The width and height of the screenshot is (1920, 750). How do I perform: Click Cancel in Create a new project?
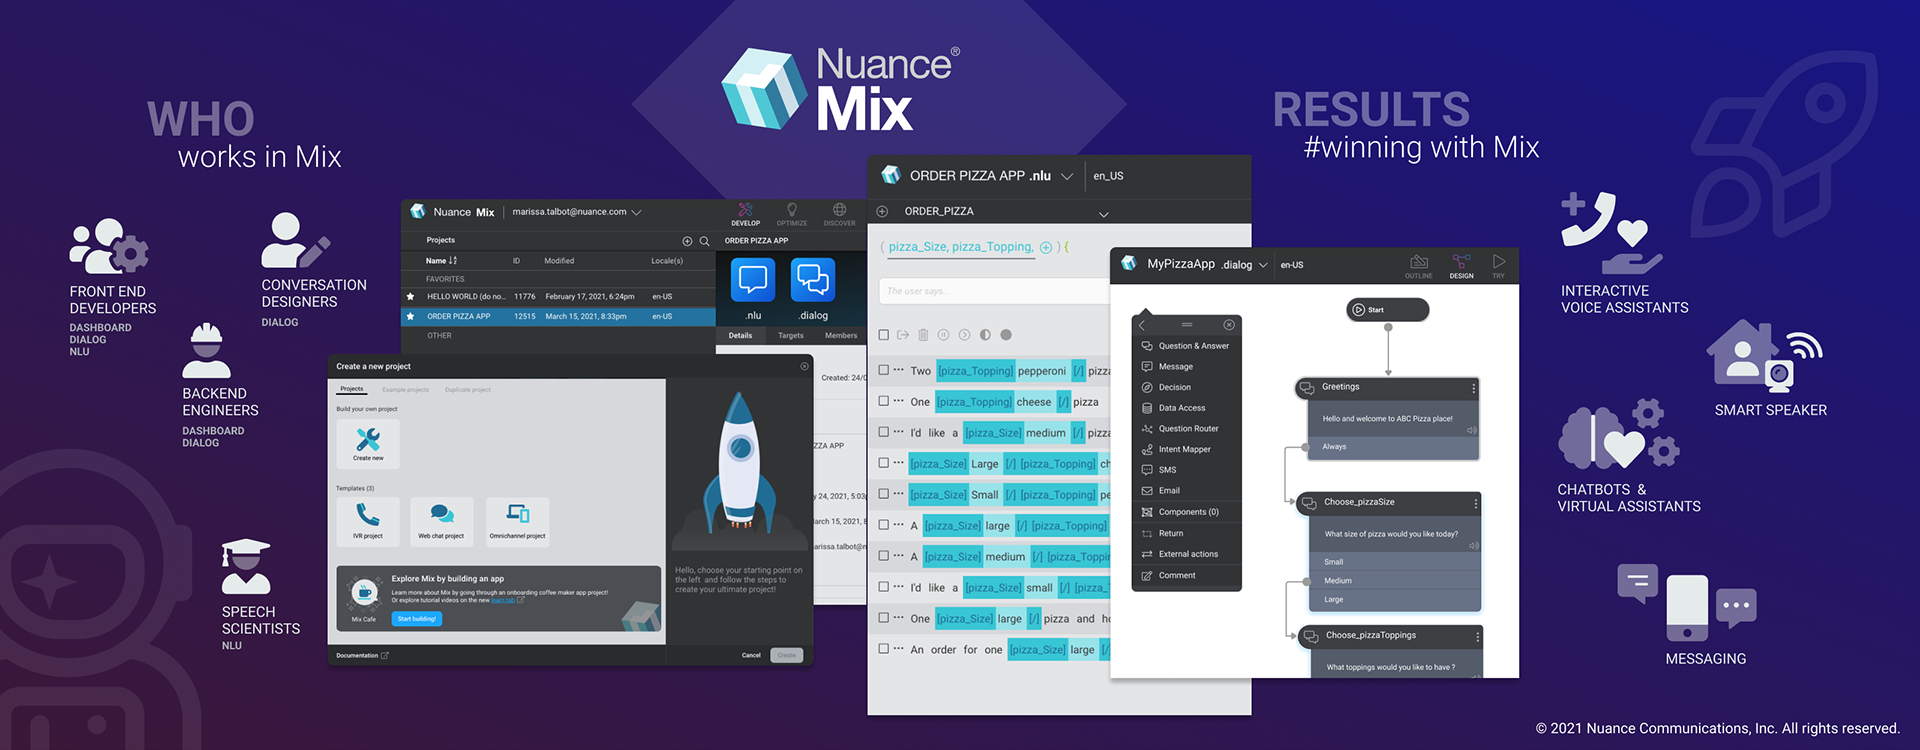[x=751, y=655]
